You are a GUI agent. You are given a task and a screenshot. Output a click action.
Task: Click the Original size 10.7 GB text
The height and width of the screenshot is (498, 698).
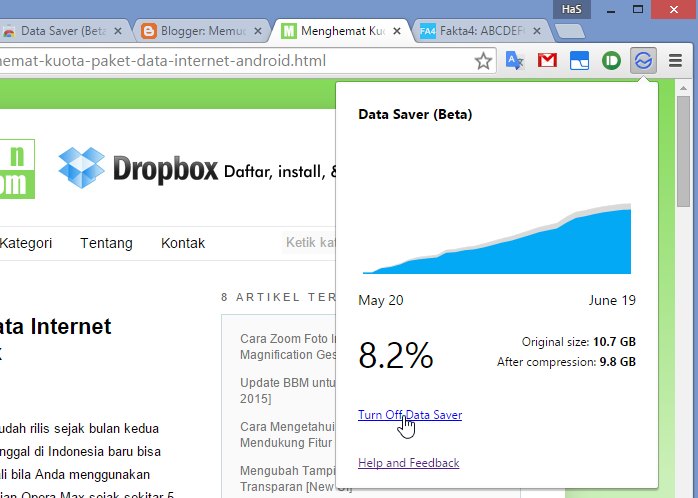579,342
